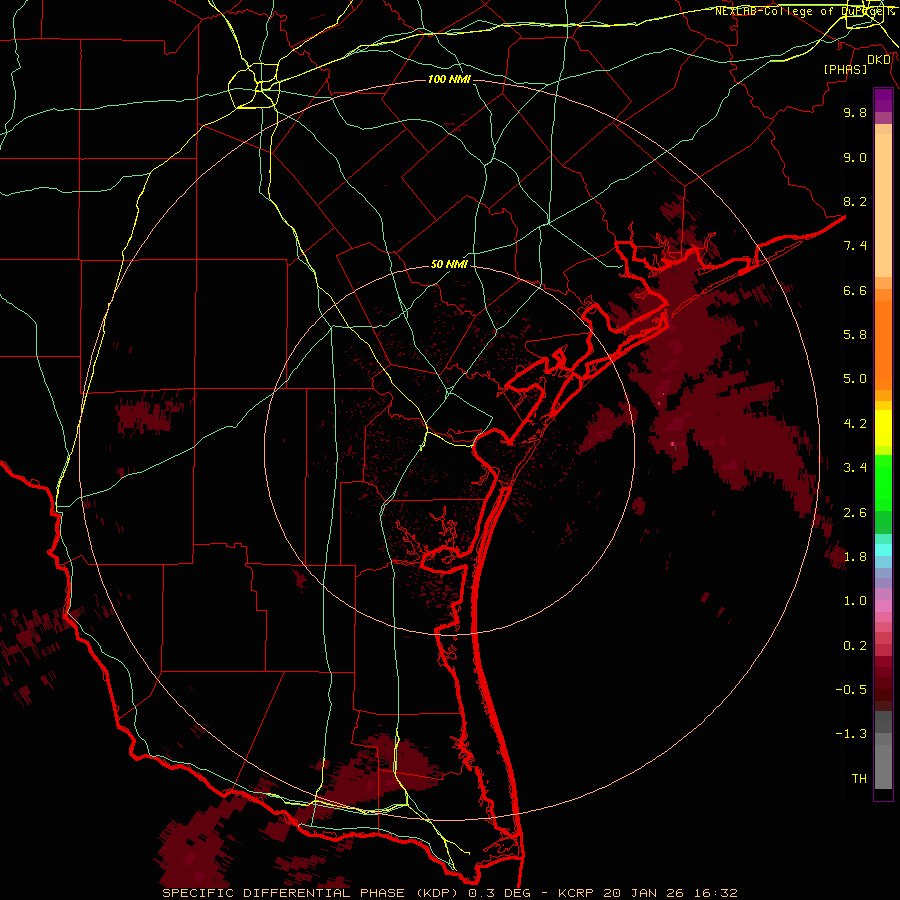Click the DKD label above legend
This screenshot has height=900, width=900.
[879, 60]
